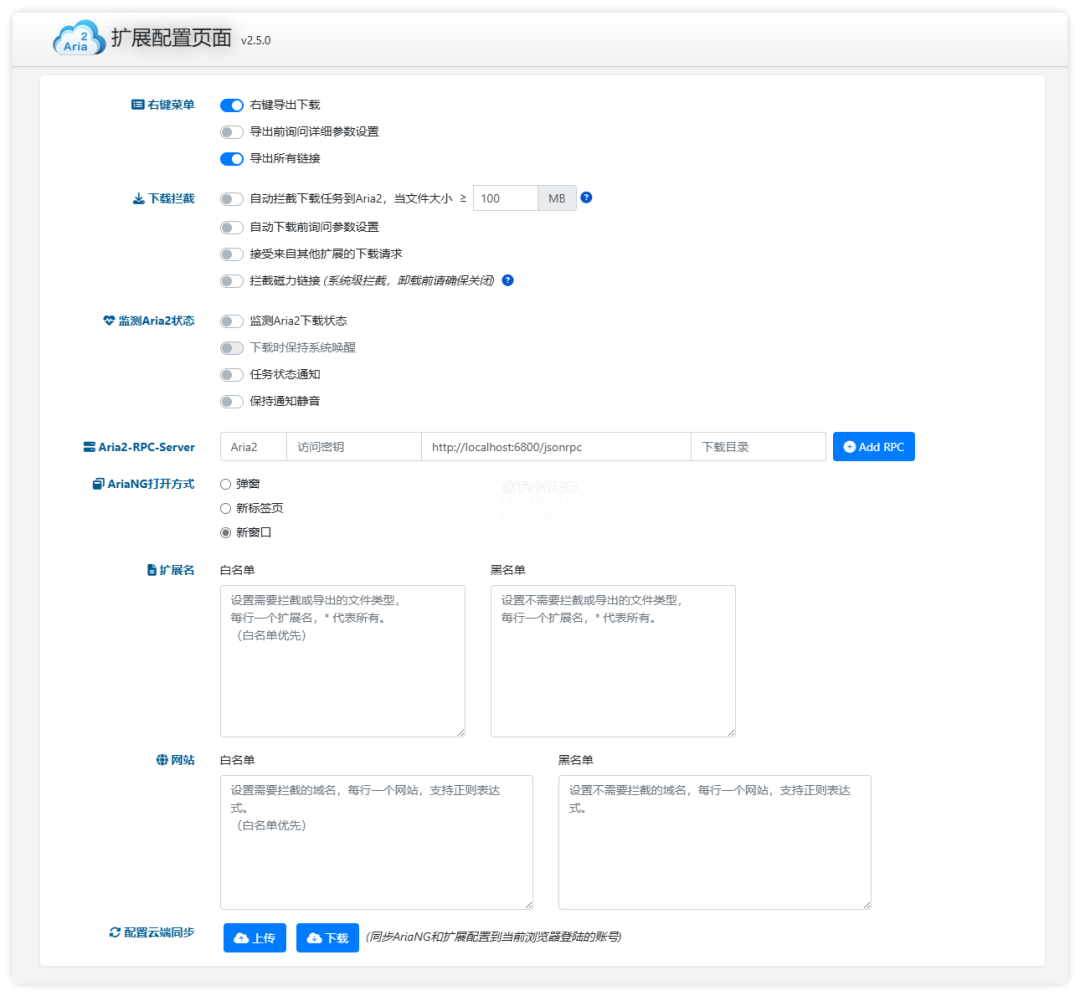Click the file icon next to 扩展名

point(152,570)
